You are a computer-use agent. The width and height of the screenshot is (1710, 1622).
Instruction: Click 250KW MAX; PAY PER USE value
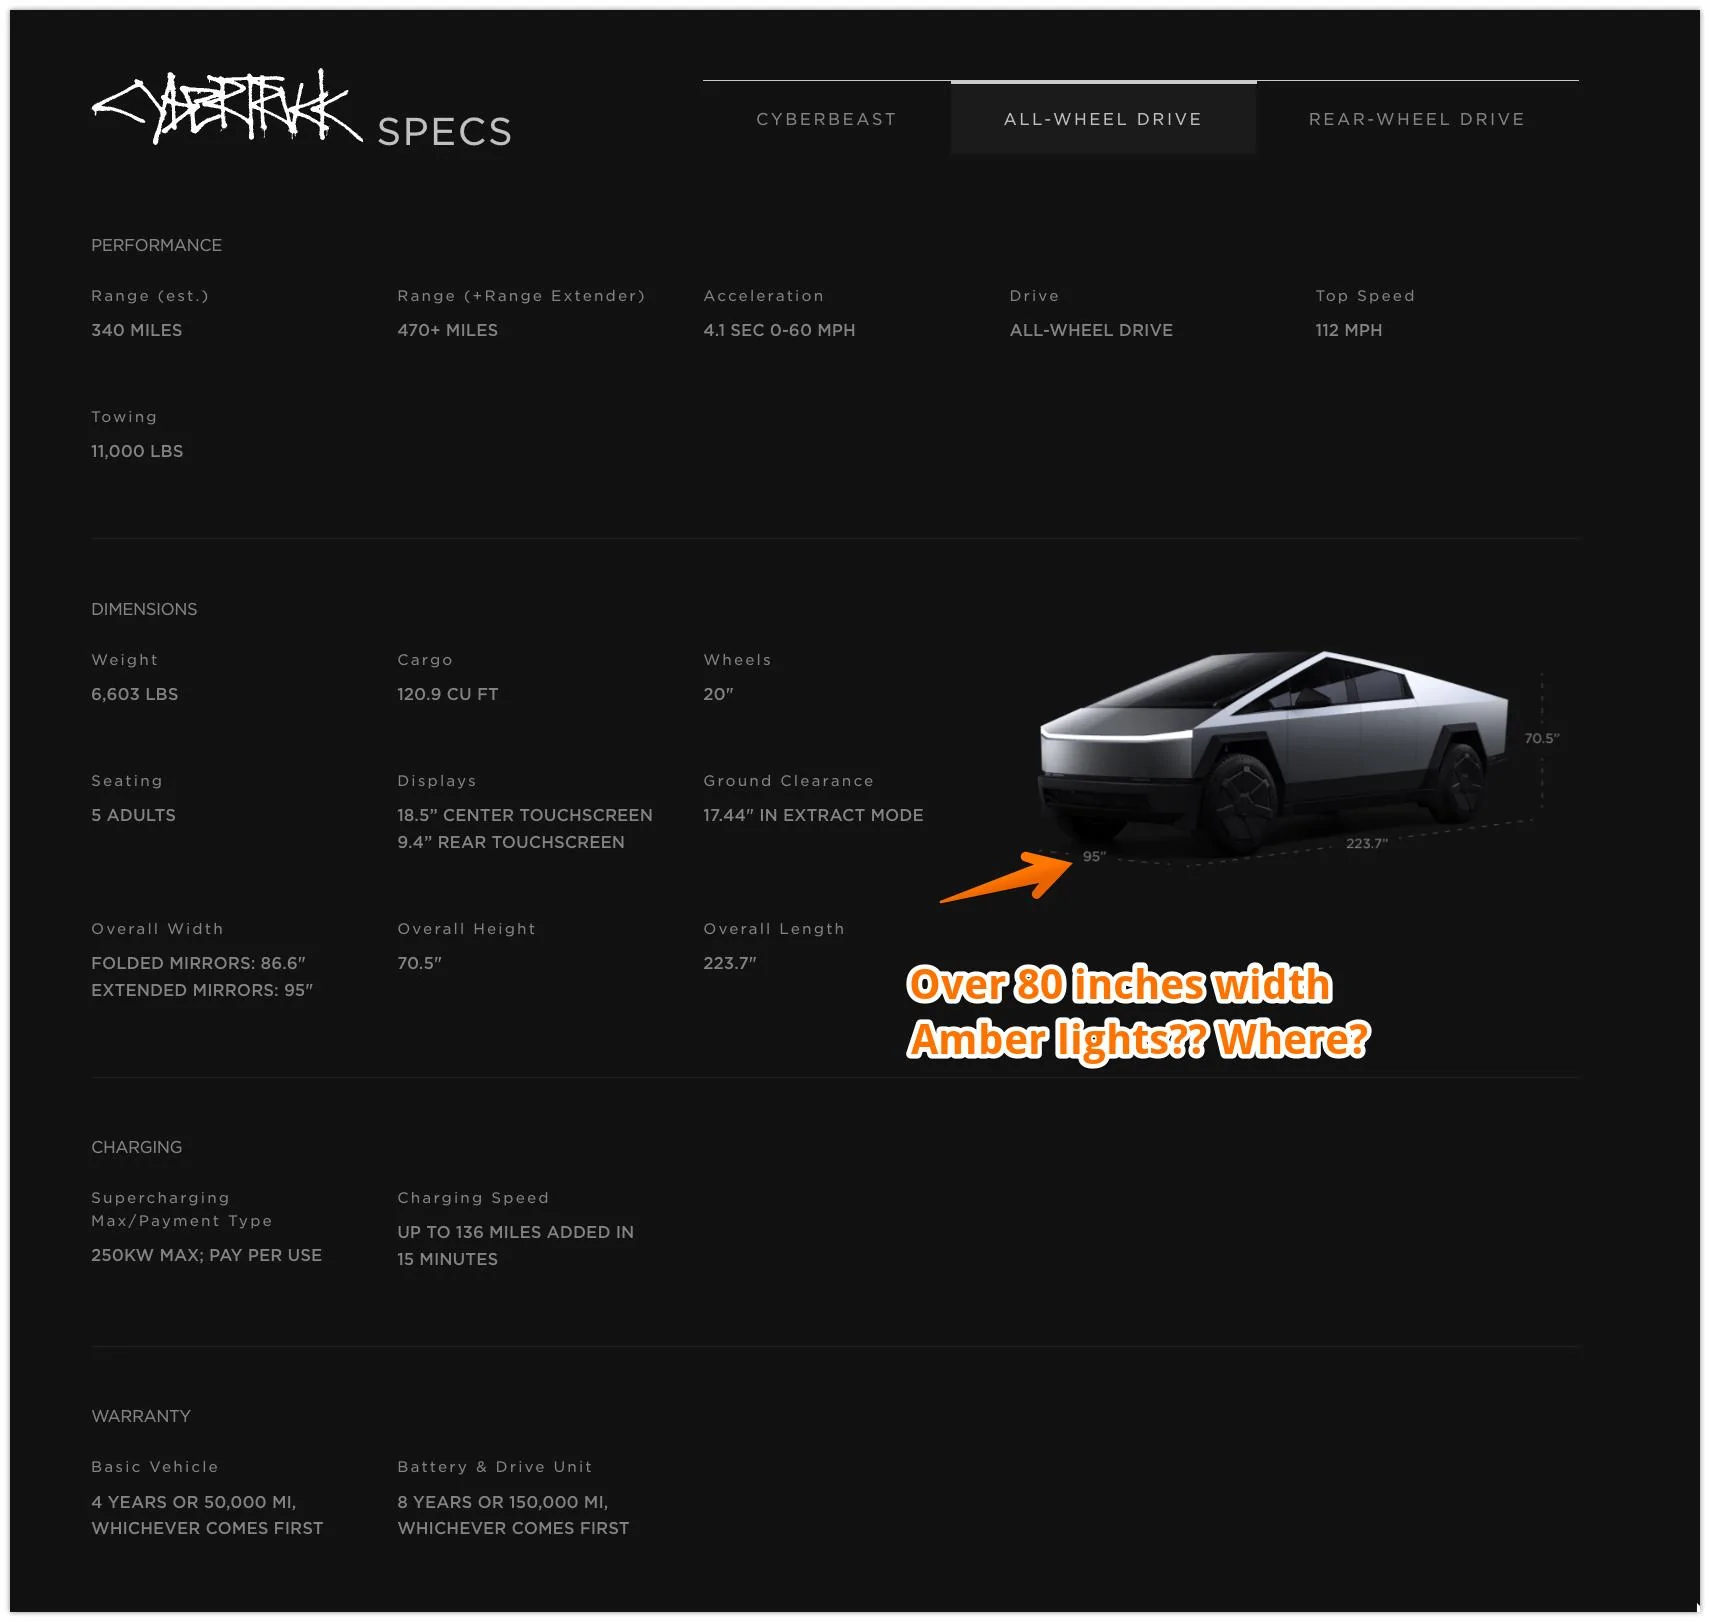(x=206, y=1255)
